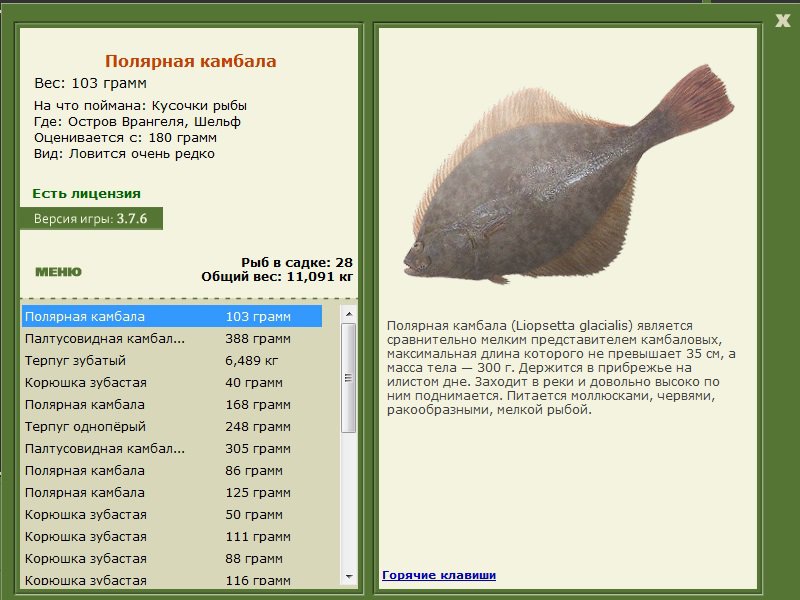
Task: Click the Рыб в садке: 28 text
Action: [x=296, y=263]
